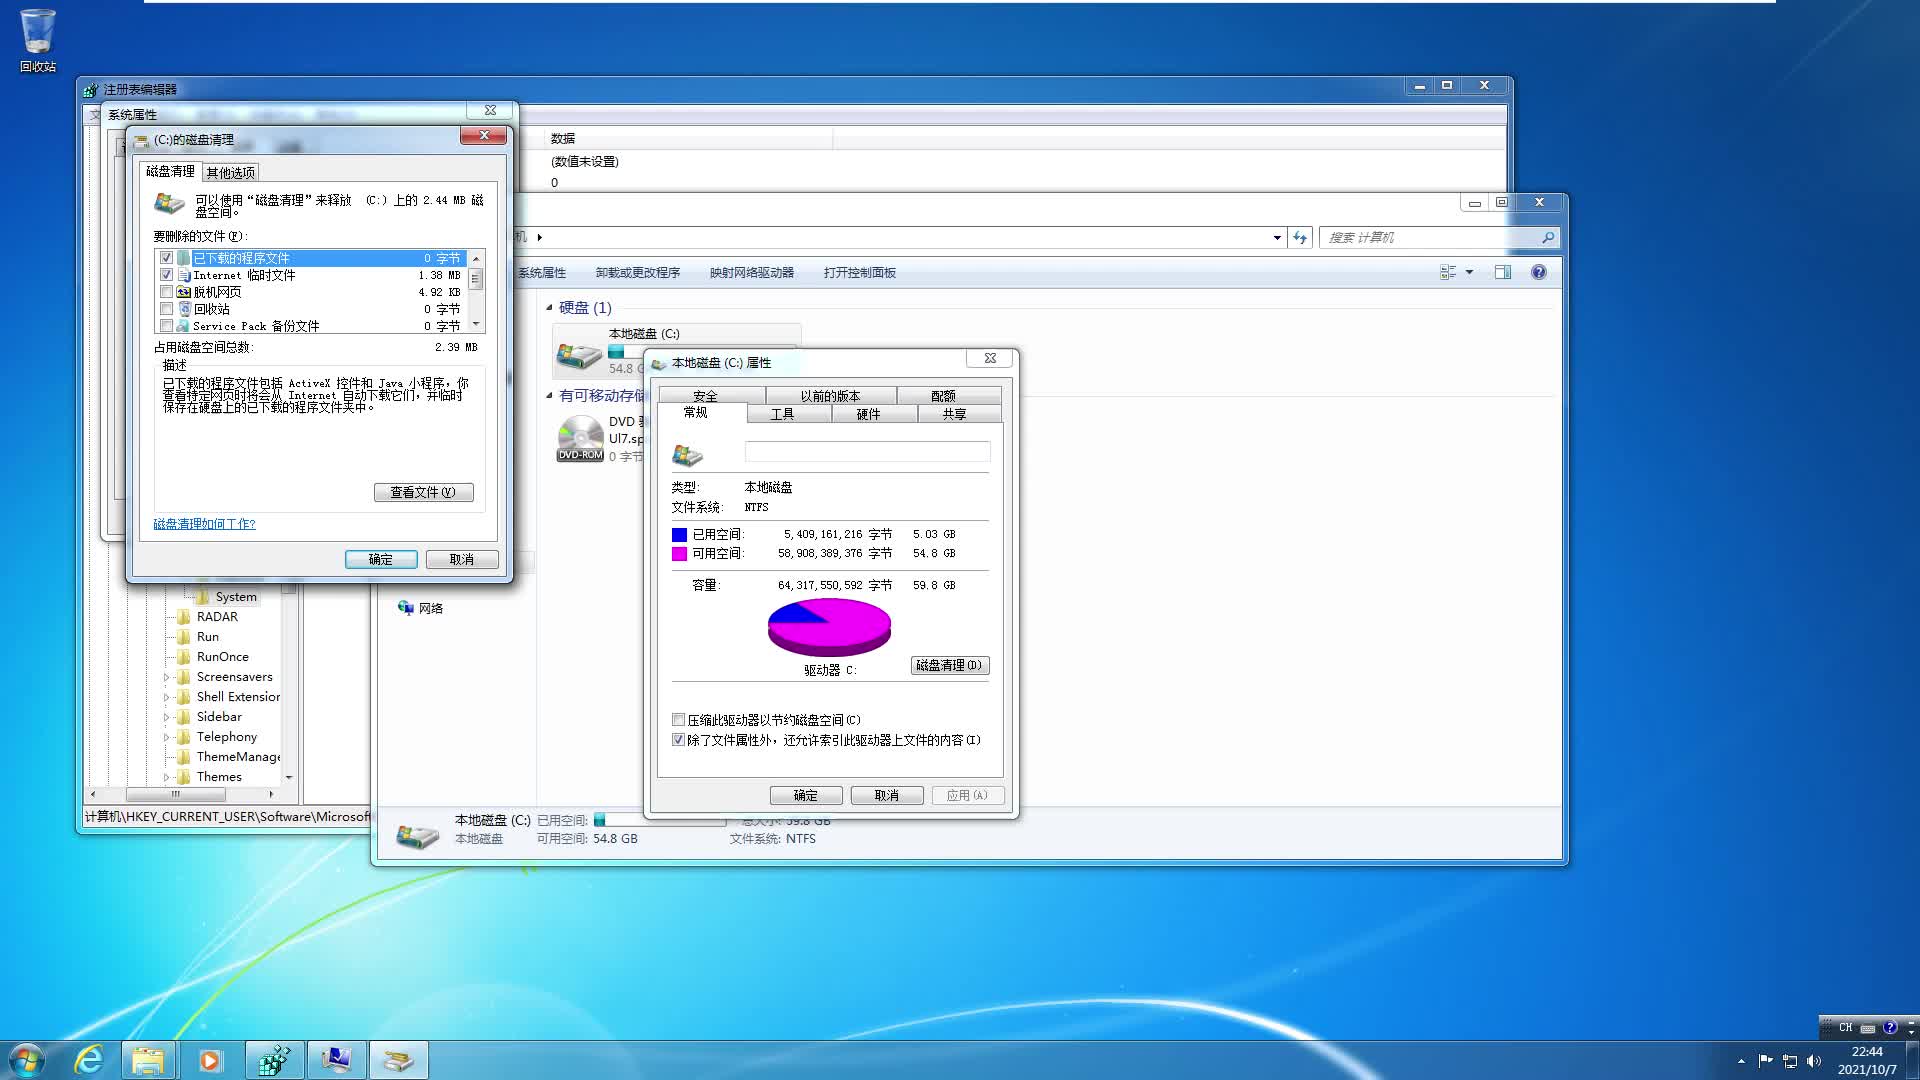The height and width of the screenshot is (1080, 1920).
Task: Open the address bar history dropdown
Action: tap(1277, 237)
